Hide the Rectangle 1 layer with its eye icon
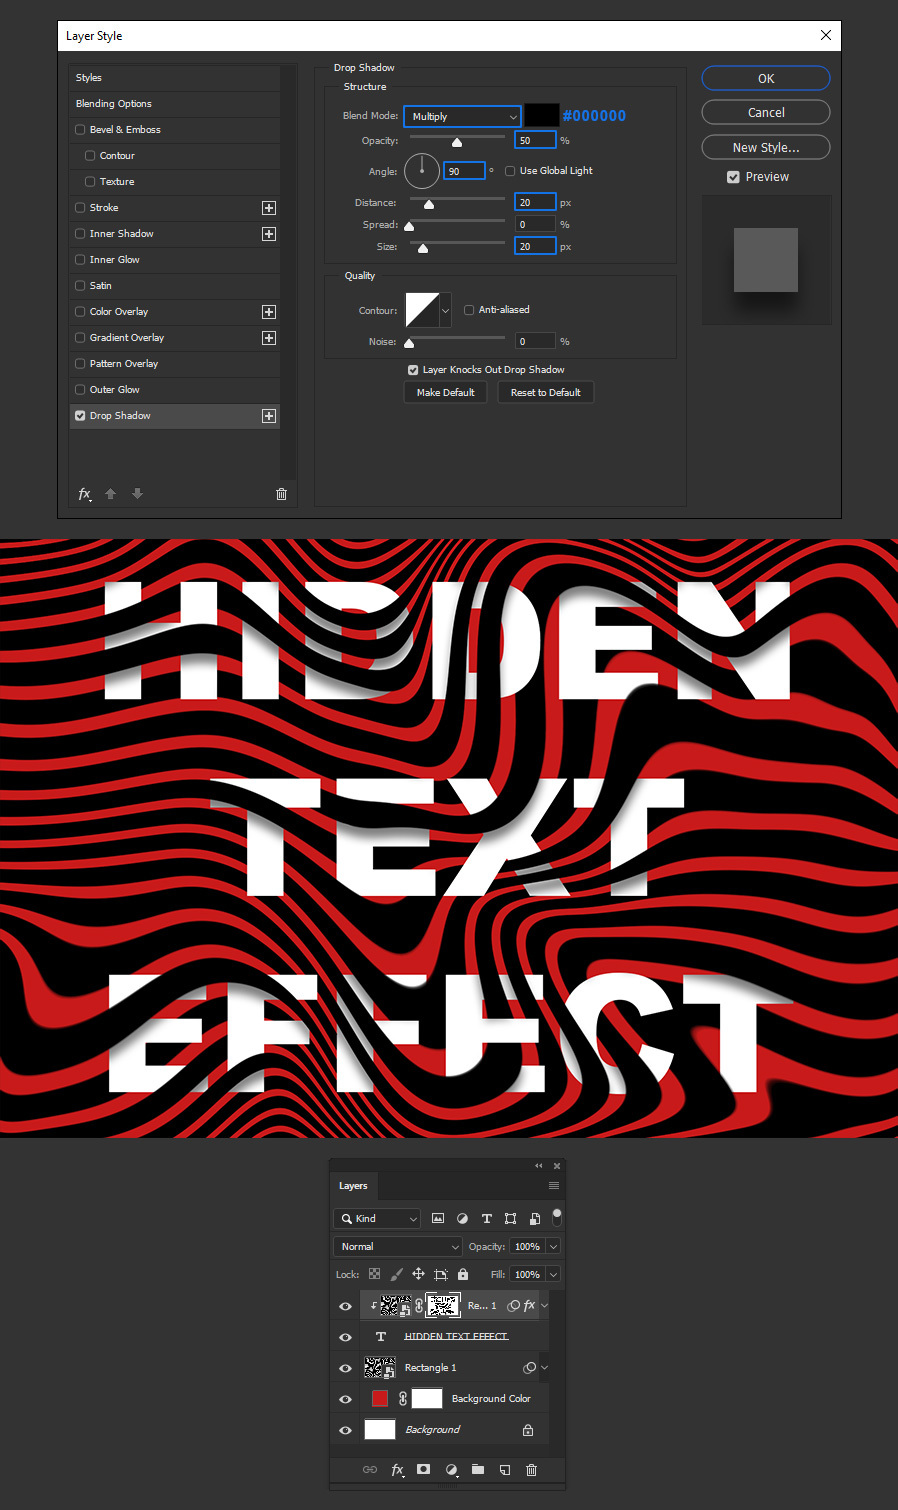Image resolution: width=898 pixels, height=1510 pixels. (345, 1368)
